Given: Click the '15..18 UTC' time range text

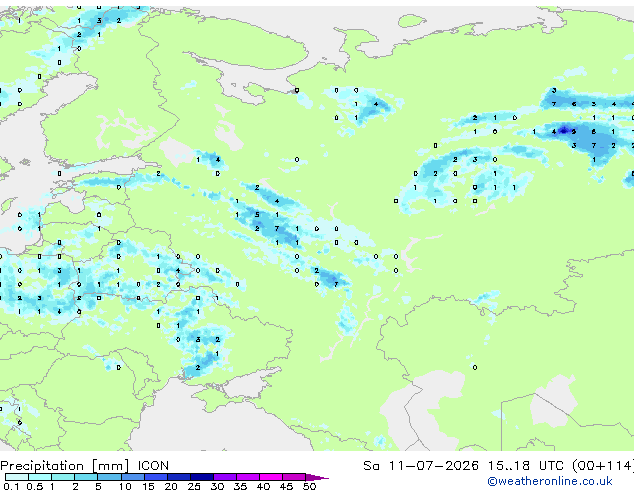Looking at the screenshot, I should [x=525, y=466].
